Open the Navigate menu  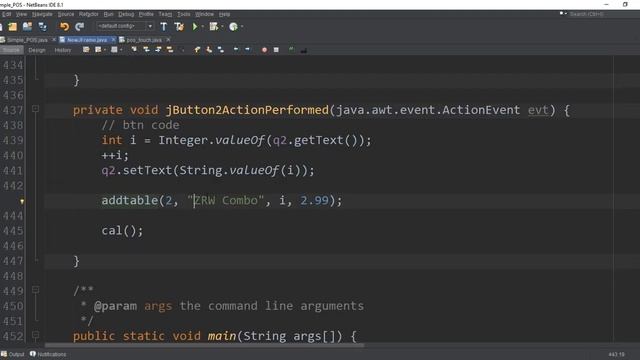tap(42, 14)
